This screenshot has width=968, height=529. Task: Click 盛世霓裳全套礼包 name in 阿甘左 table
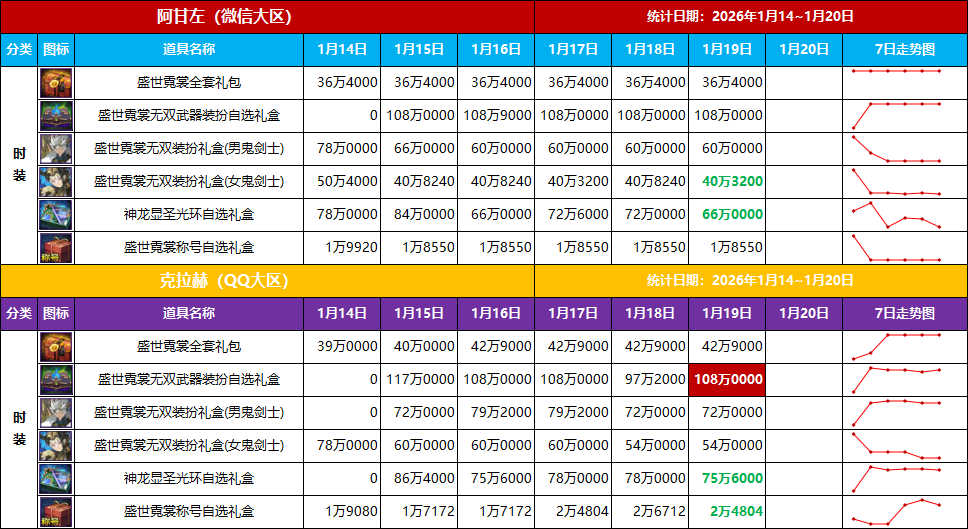(x=189, y=83)
